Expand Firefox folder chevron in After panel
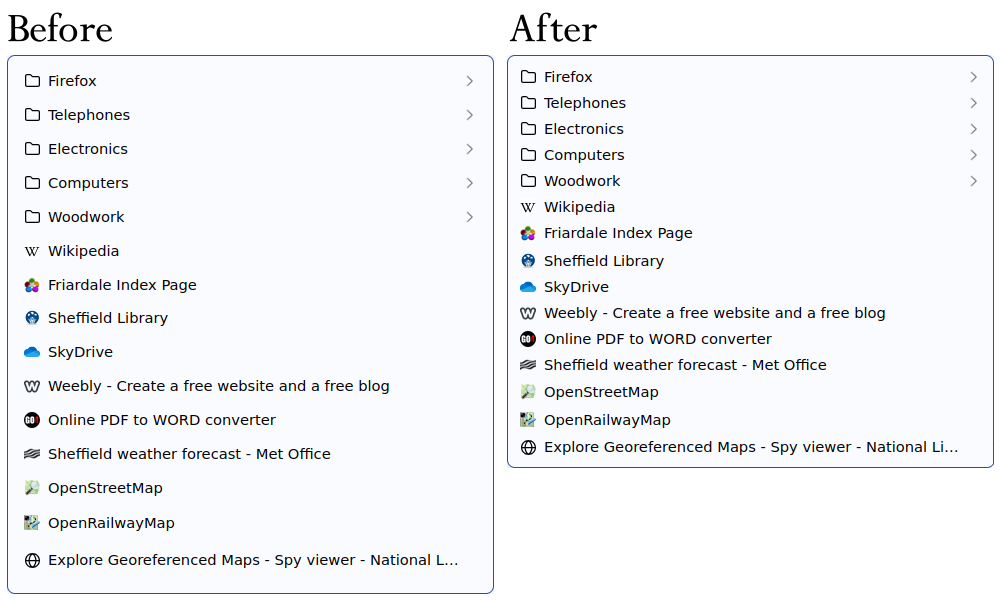Image resolution: width=1000 pixels, height=600 pixels. pos(973,77)
